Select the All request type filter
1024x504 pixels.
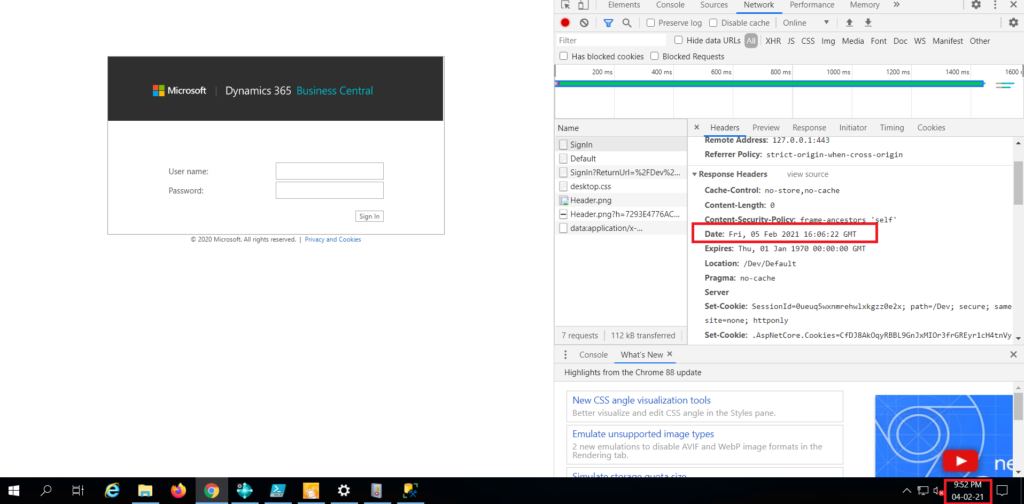(x=751, y=40)
